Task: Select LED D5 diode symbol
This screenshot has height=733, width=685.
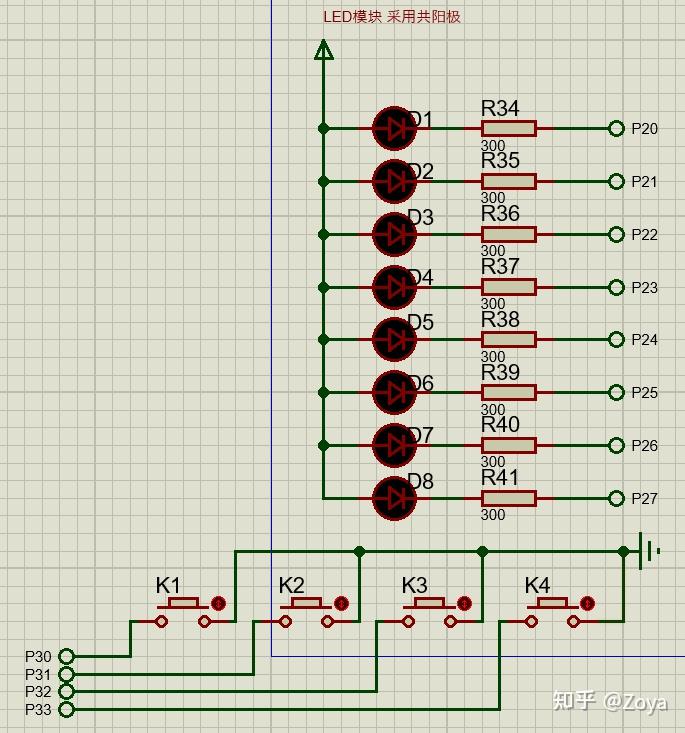Action: [x=394, y=339]
